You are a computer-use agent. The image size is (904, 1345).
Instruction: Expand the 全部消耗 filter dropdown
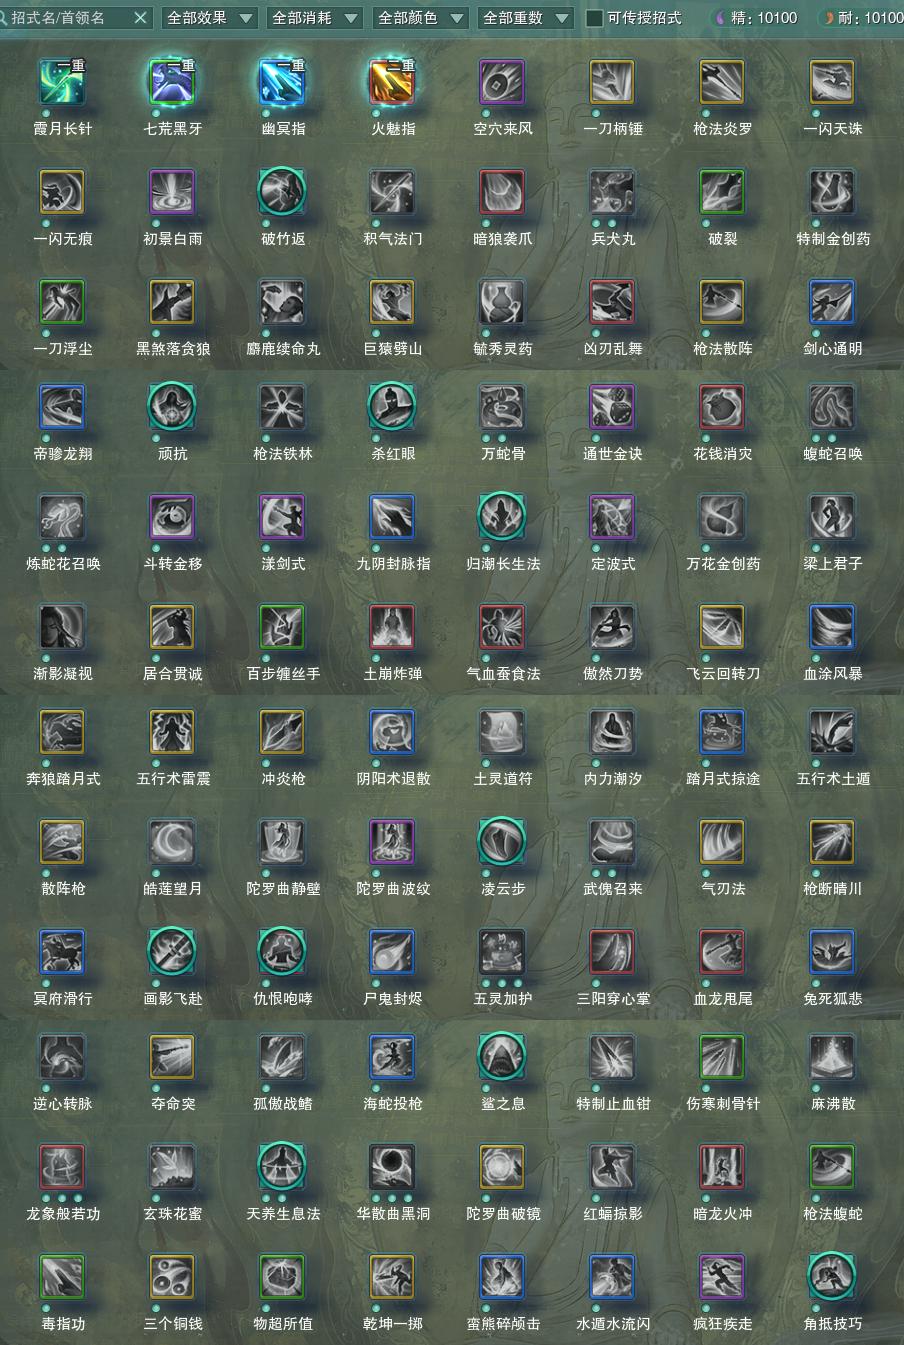point(314,18)
